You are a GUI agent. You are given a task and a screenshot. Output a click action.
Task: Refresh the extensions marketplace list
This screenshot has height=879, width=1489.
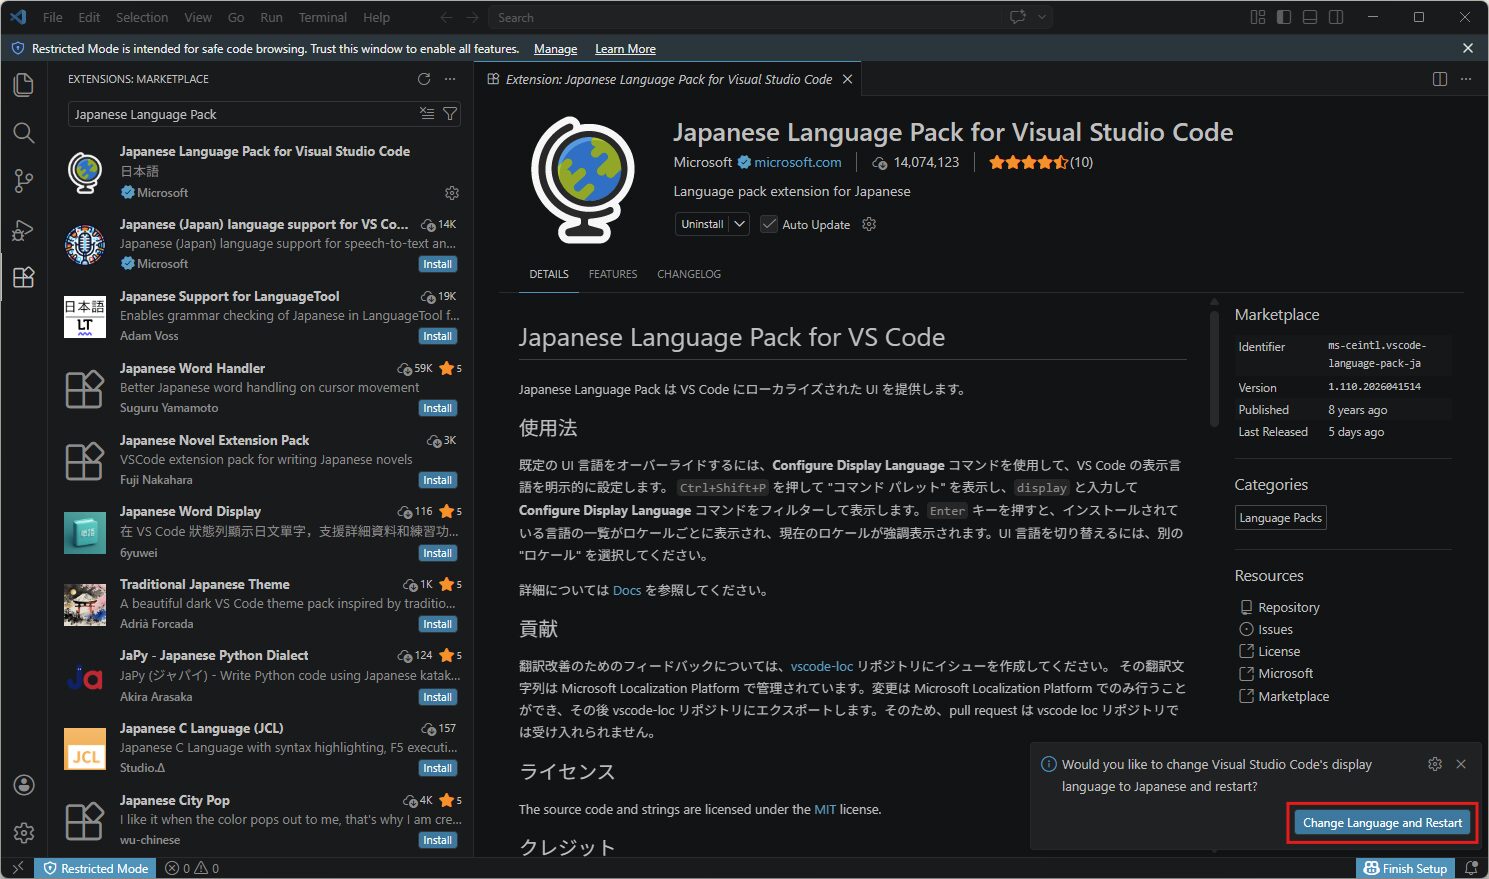pyautogui.click(x=424, y=79)
